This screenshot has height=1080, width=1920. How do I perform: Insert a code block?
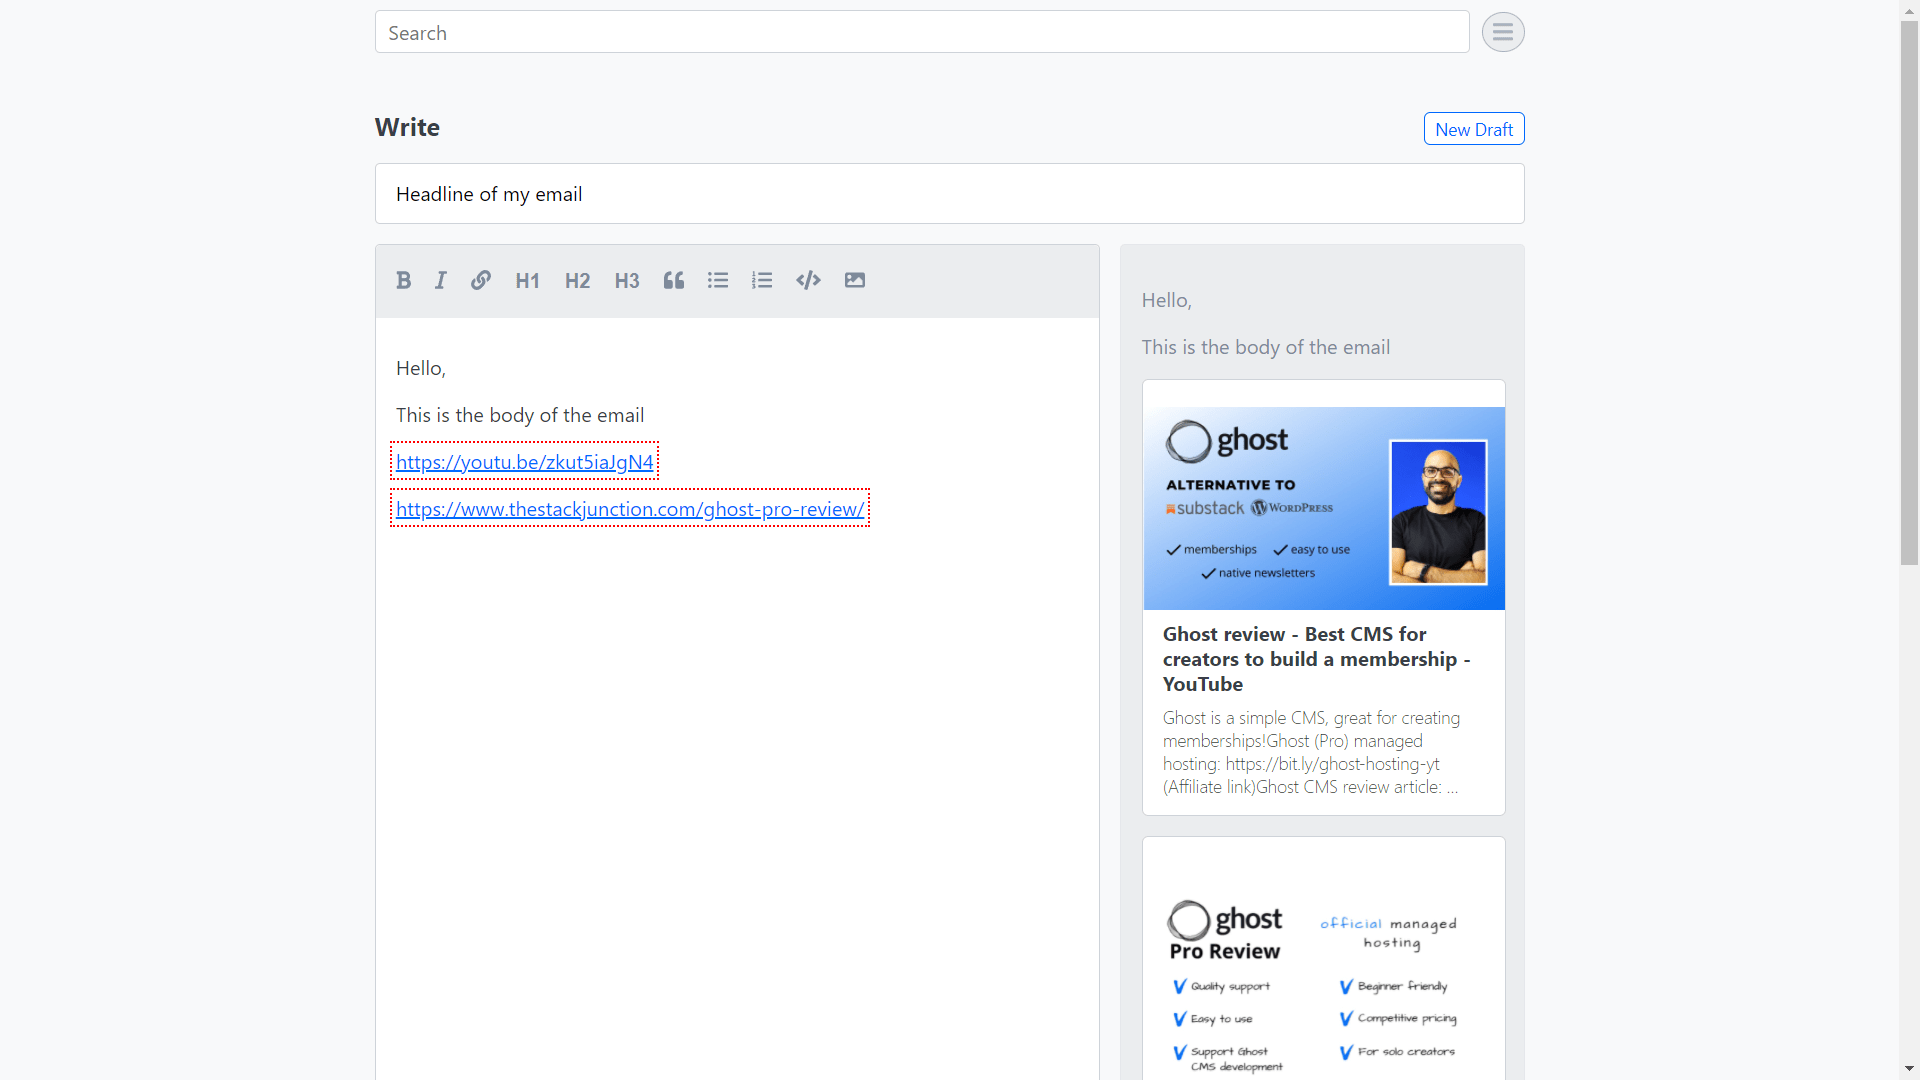pos(808,280)
